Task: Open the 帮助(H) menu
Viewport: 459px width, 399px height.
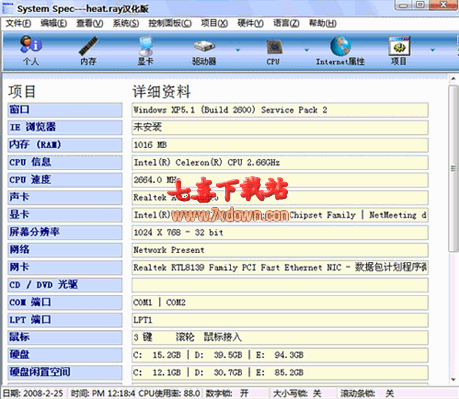Action: click(x=323, y=23)
